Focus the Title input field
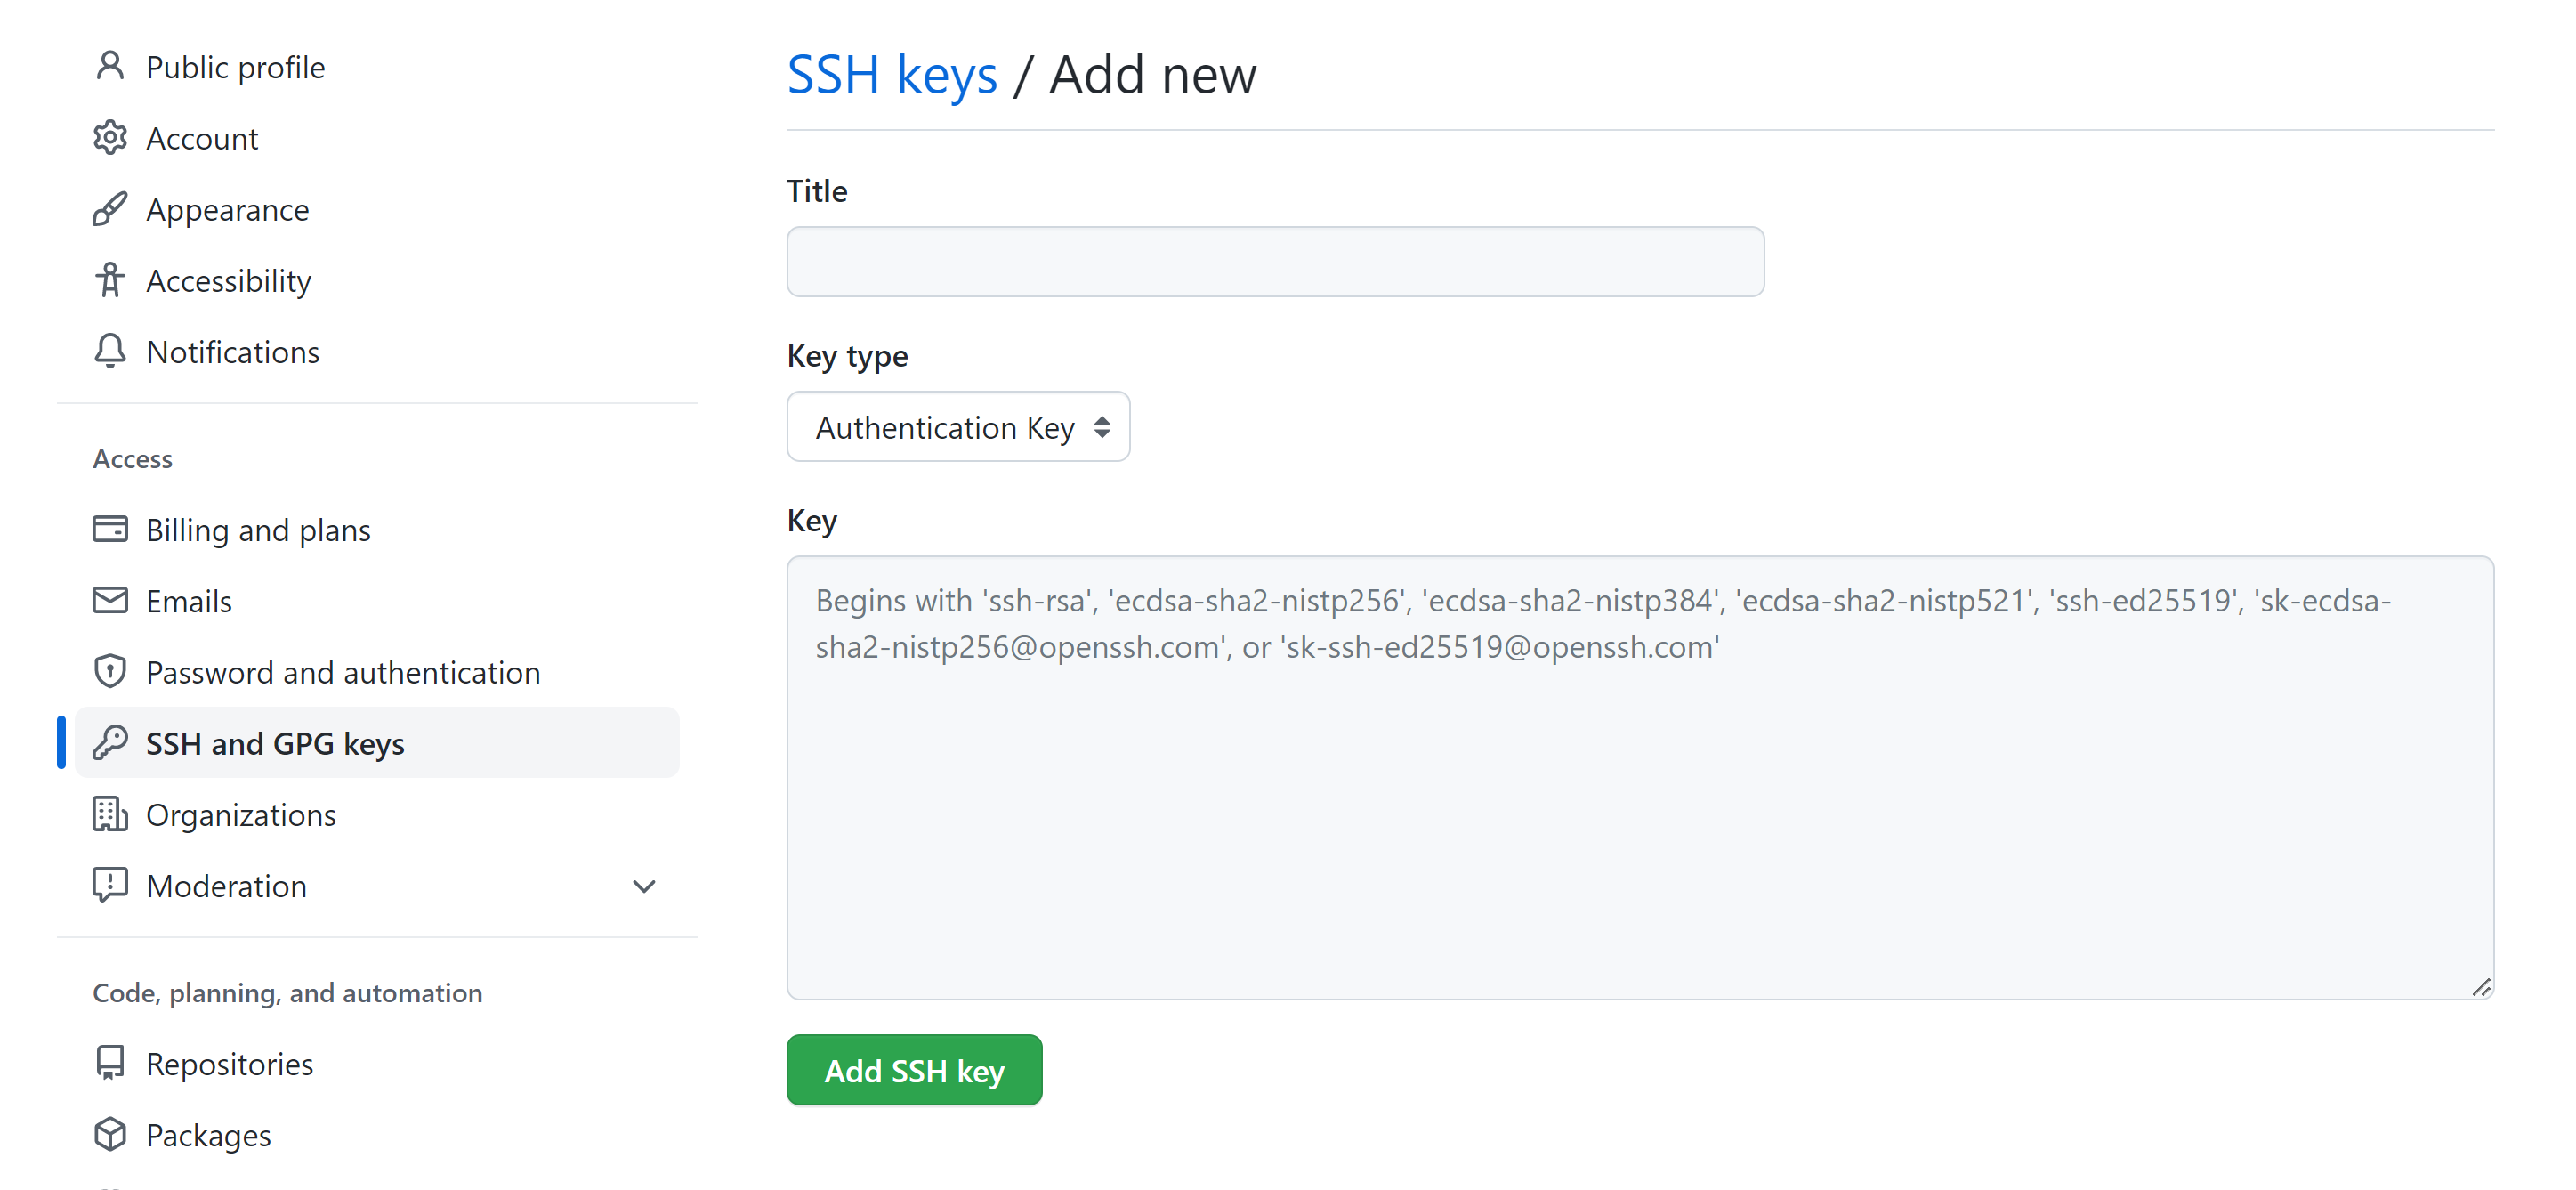This screenshot has height=1190, width=2576. click(1275, 262)
